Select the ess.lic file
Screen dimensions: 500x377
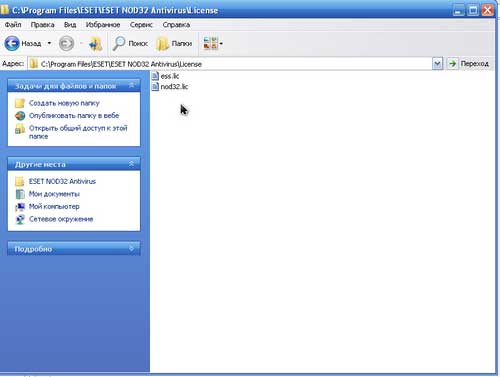(x=165, y=76)
